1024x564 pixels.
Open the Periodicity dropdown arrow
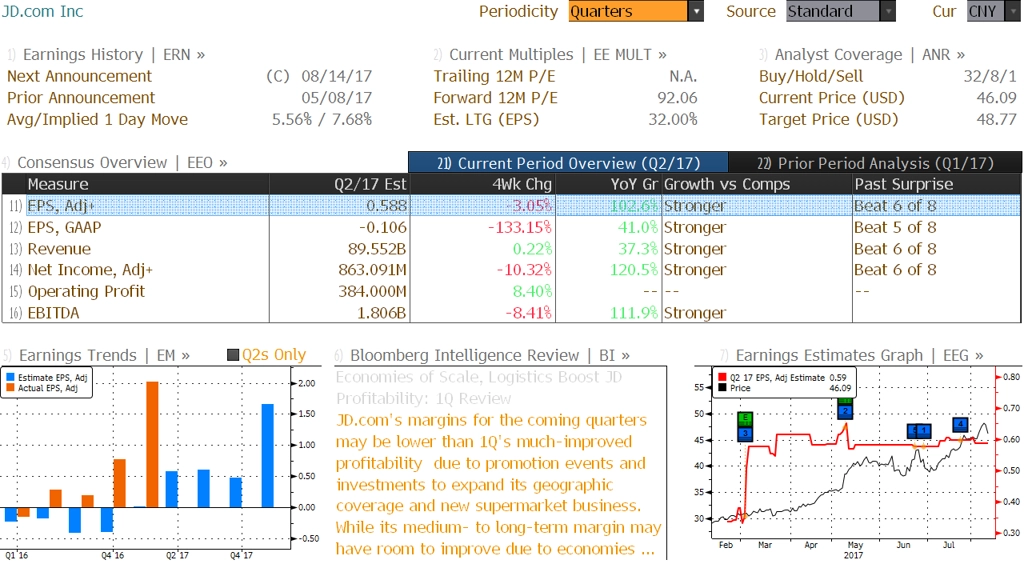click(696, 11)
